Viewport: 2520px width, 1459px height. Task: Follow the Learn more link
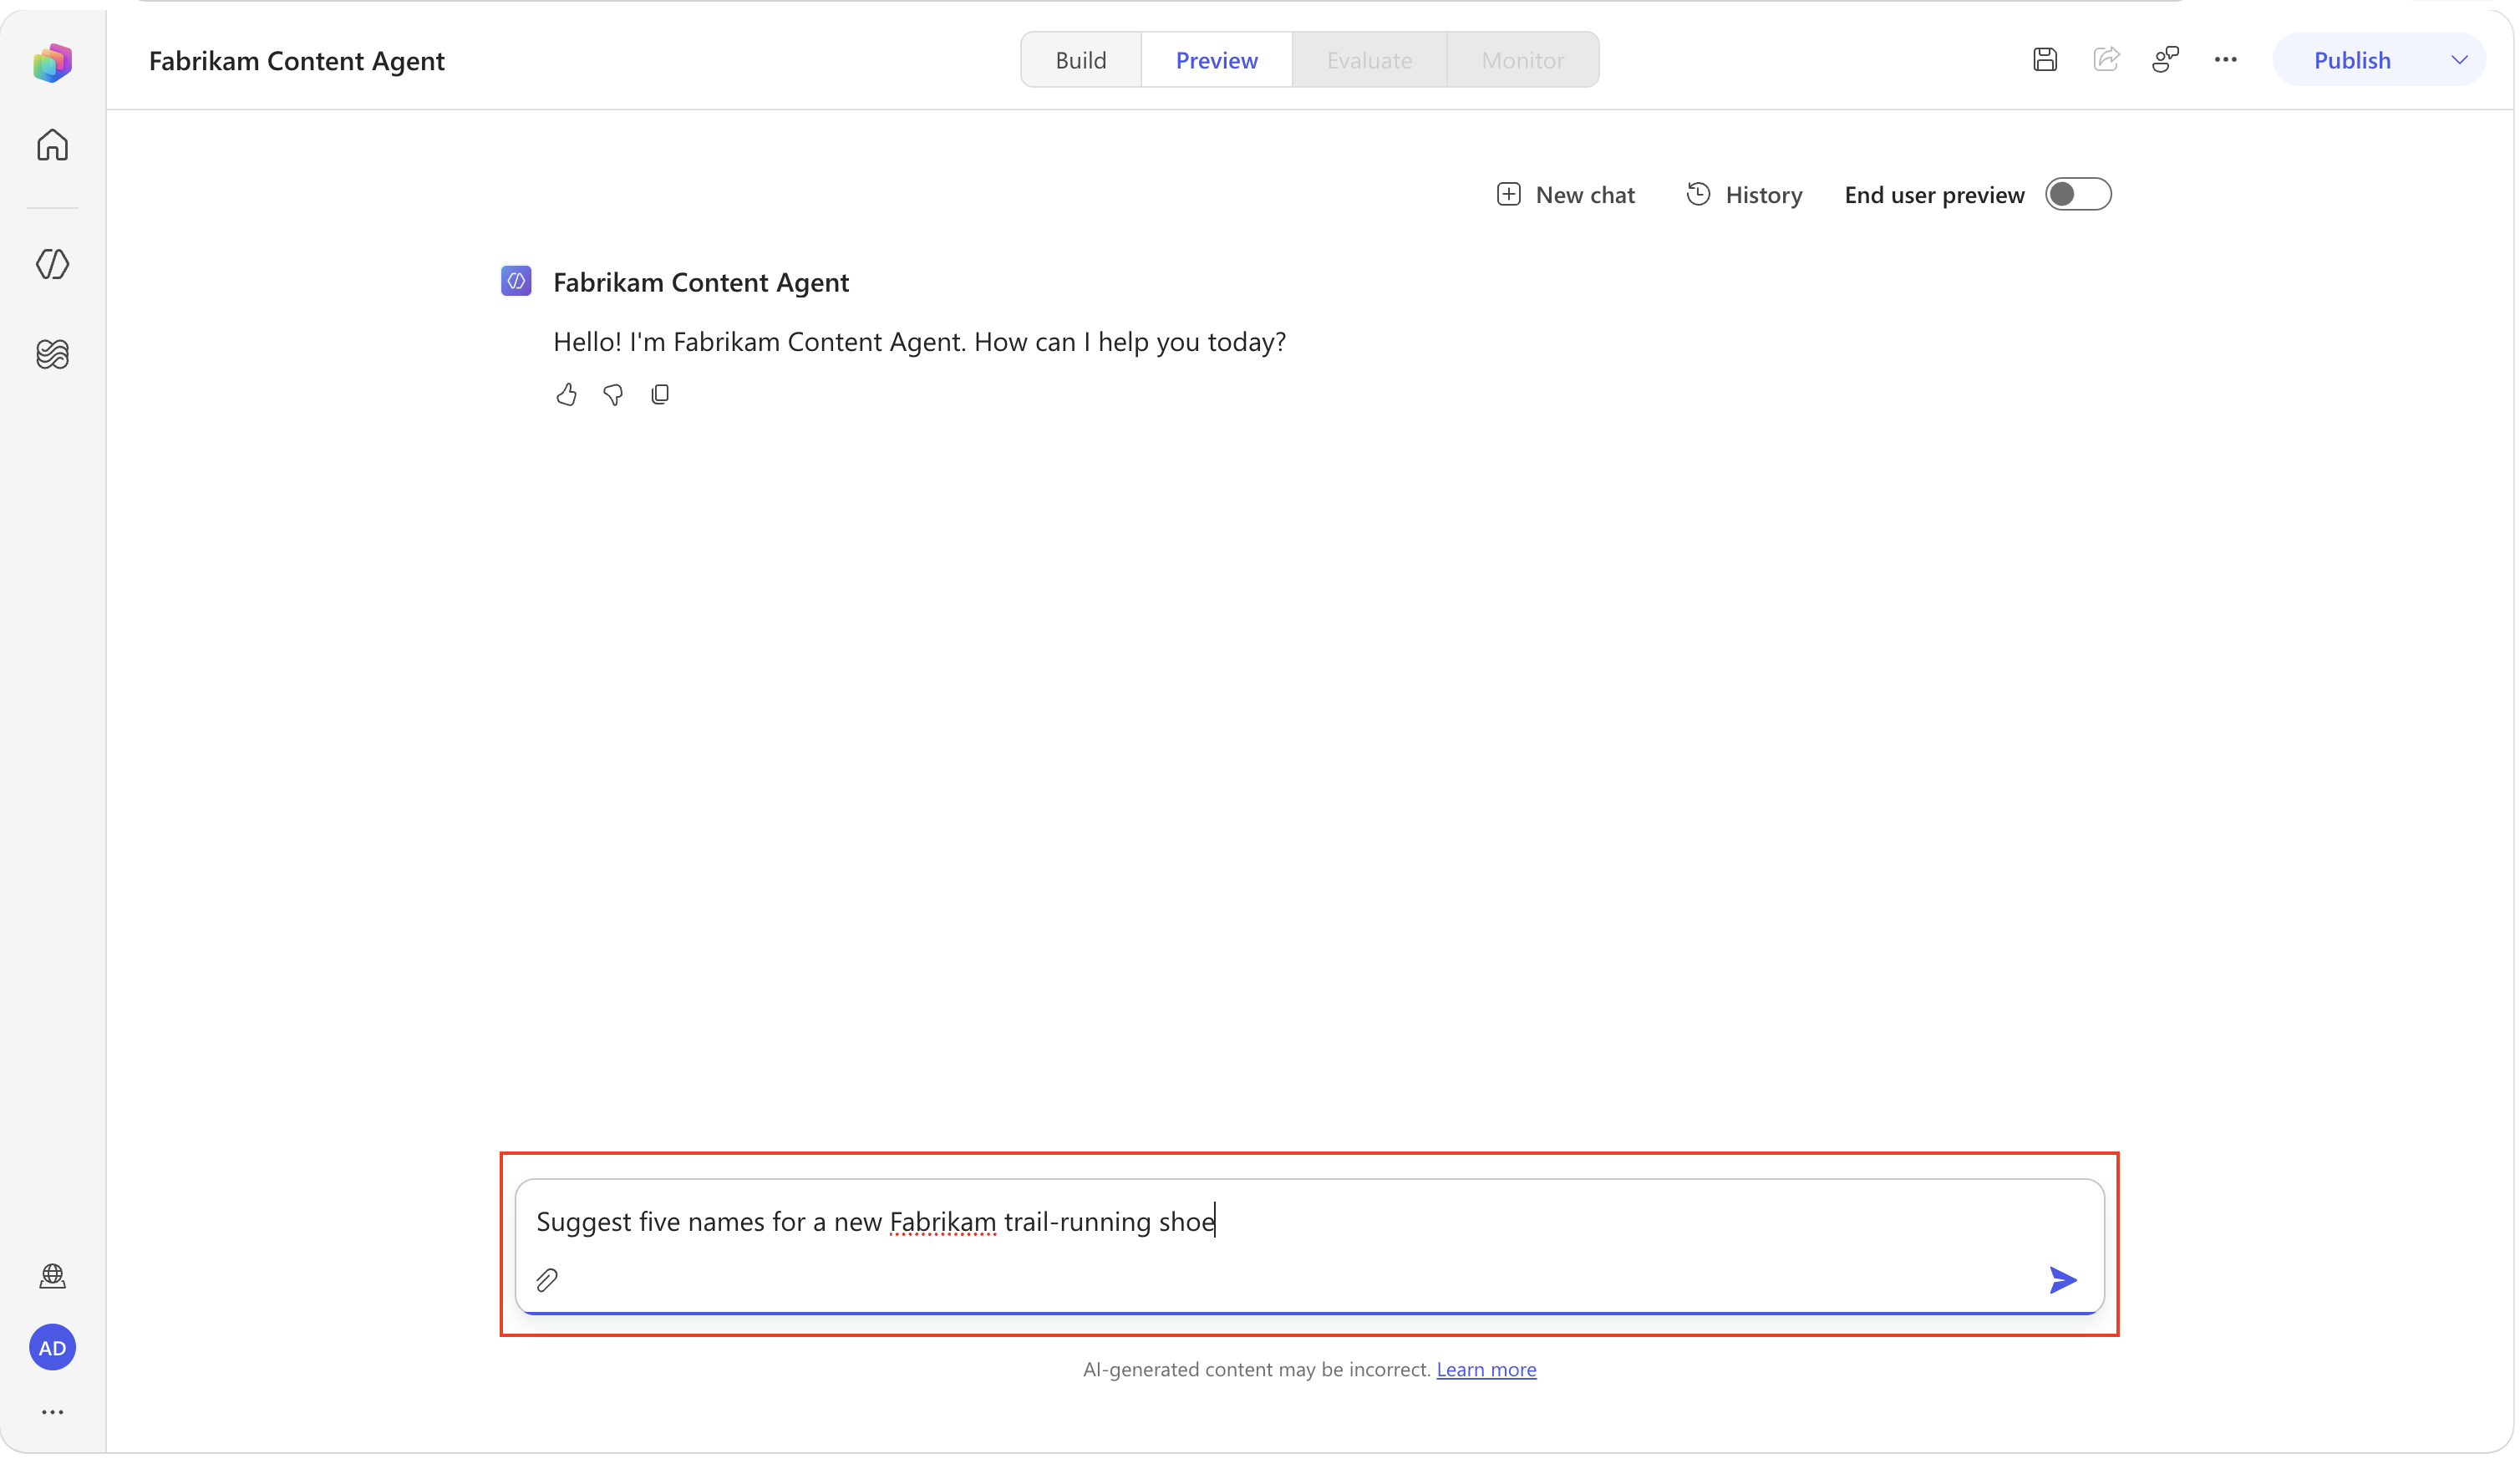[x=1486, y=1369]
